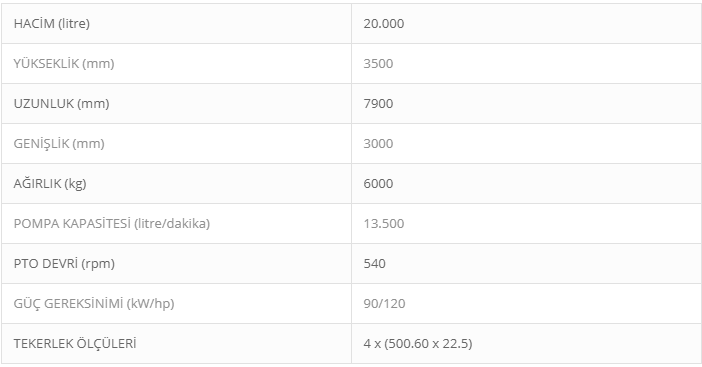Click the POMPA KAPASİTESİ (litre/dakika) label
Screen dimensions: 702x367
click(111, 223)
